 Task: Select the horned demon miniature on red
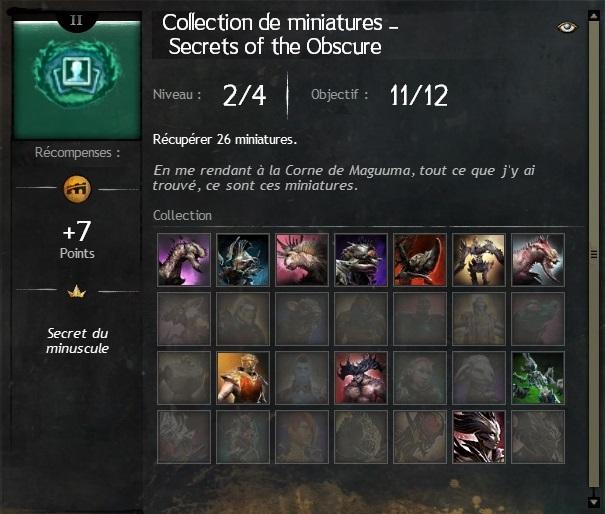(x=361, y=378)
